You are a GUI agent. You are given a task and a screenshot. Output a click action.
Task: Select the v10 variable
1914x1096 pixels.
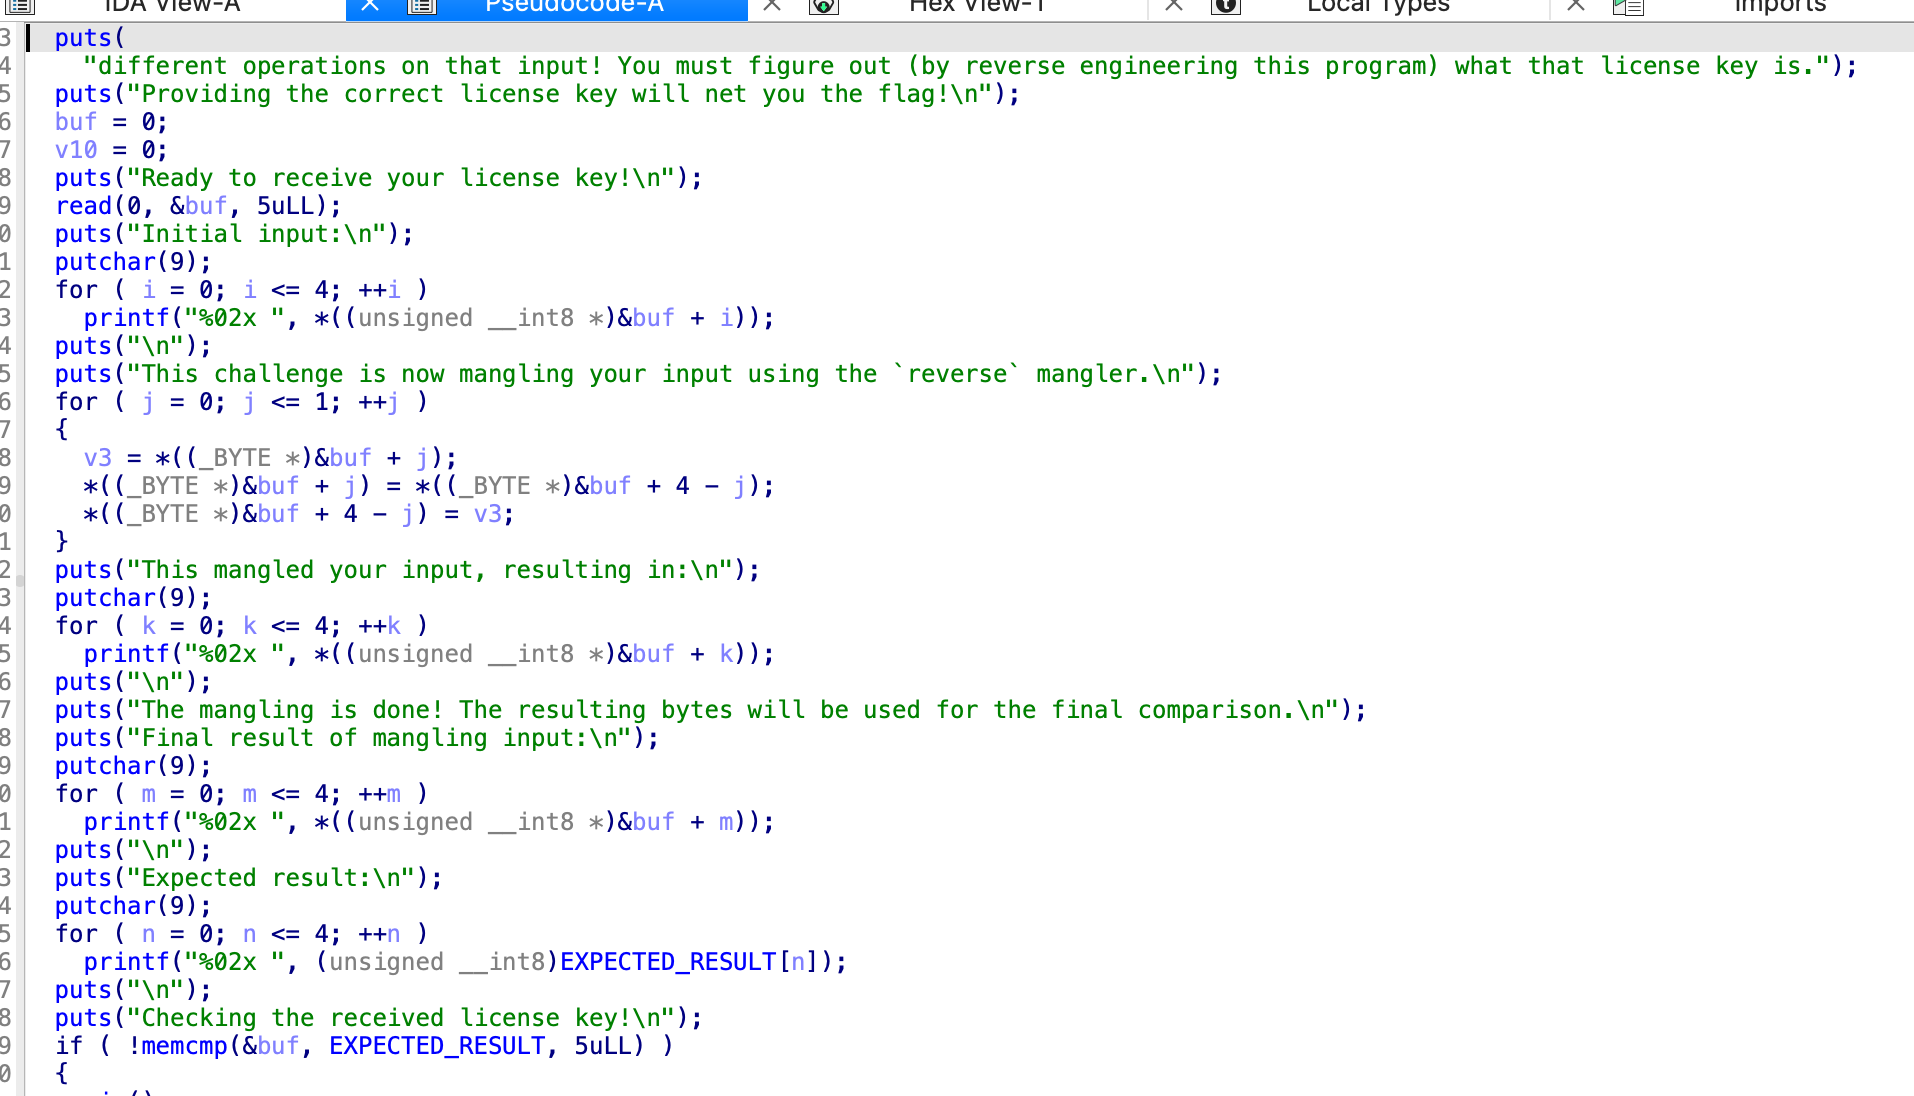point(76,150)
